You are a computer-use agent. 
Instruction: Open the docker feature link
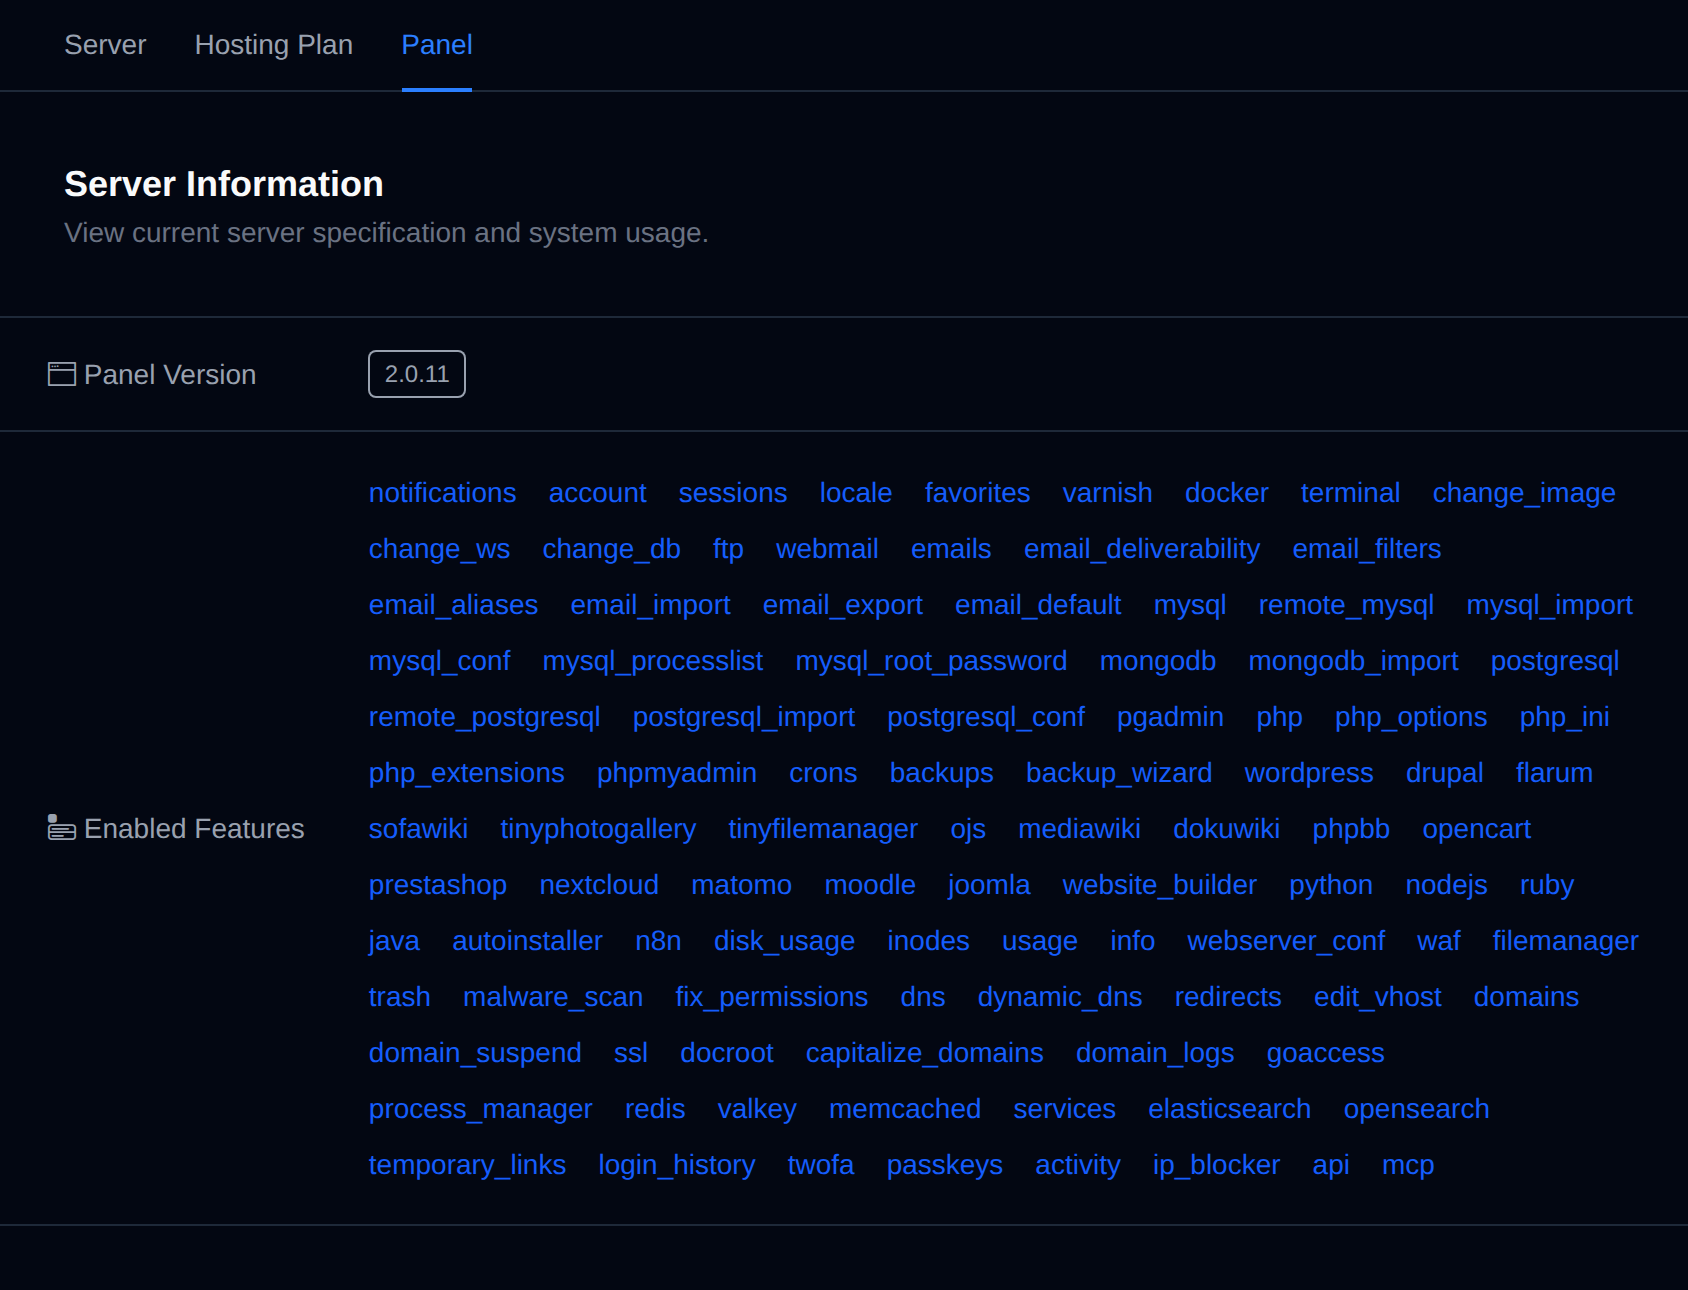pyautogui.click(x=1227, y=493)
